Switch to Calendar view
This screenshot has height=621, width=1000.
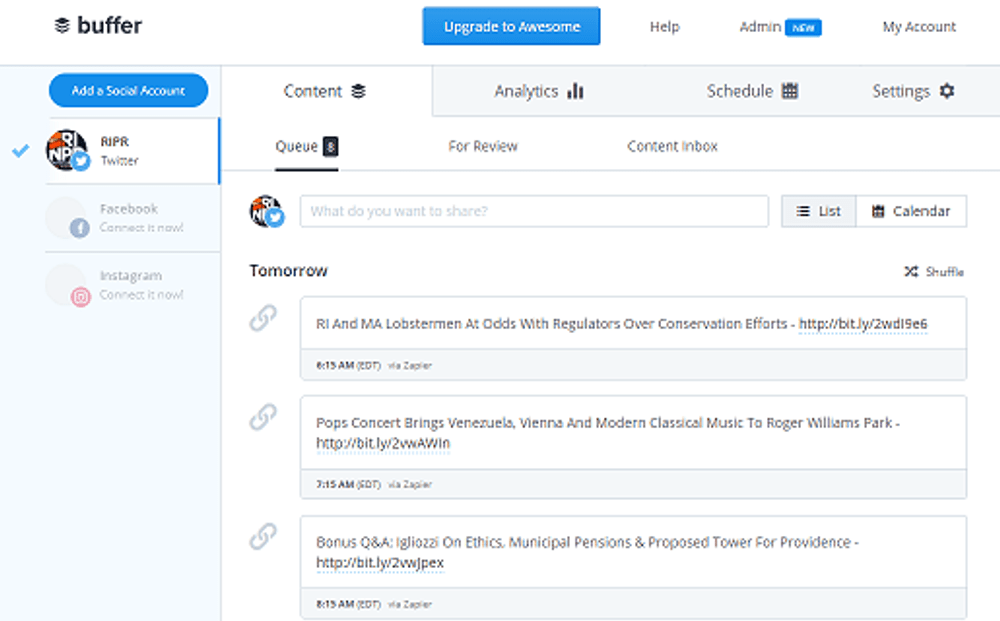[x=911, y=211]
